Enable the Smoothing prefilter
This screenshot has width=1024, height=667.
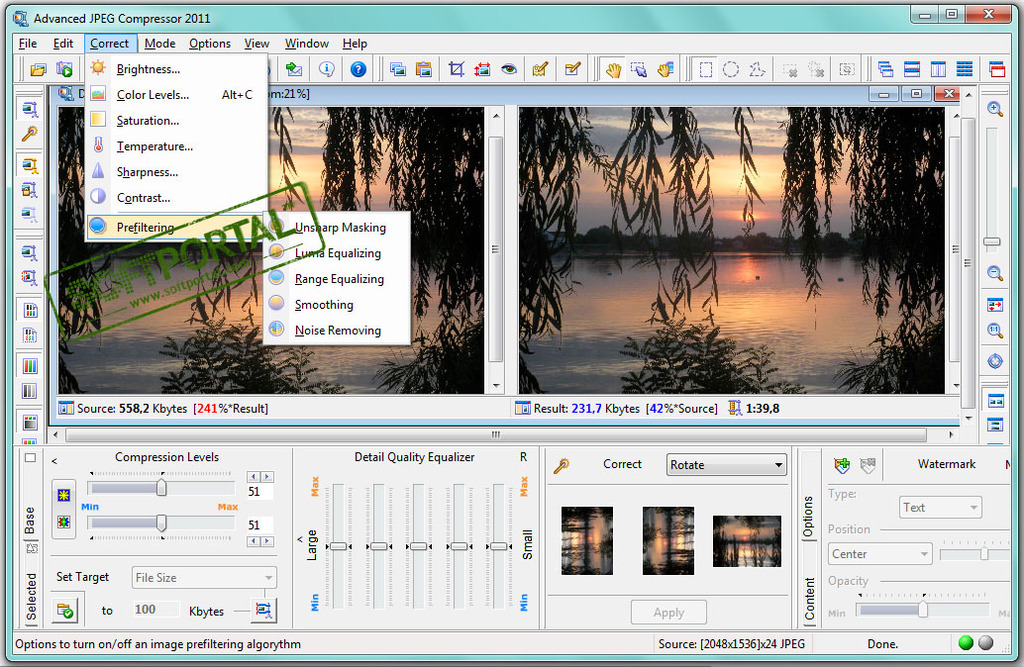[x=323, y=305]
